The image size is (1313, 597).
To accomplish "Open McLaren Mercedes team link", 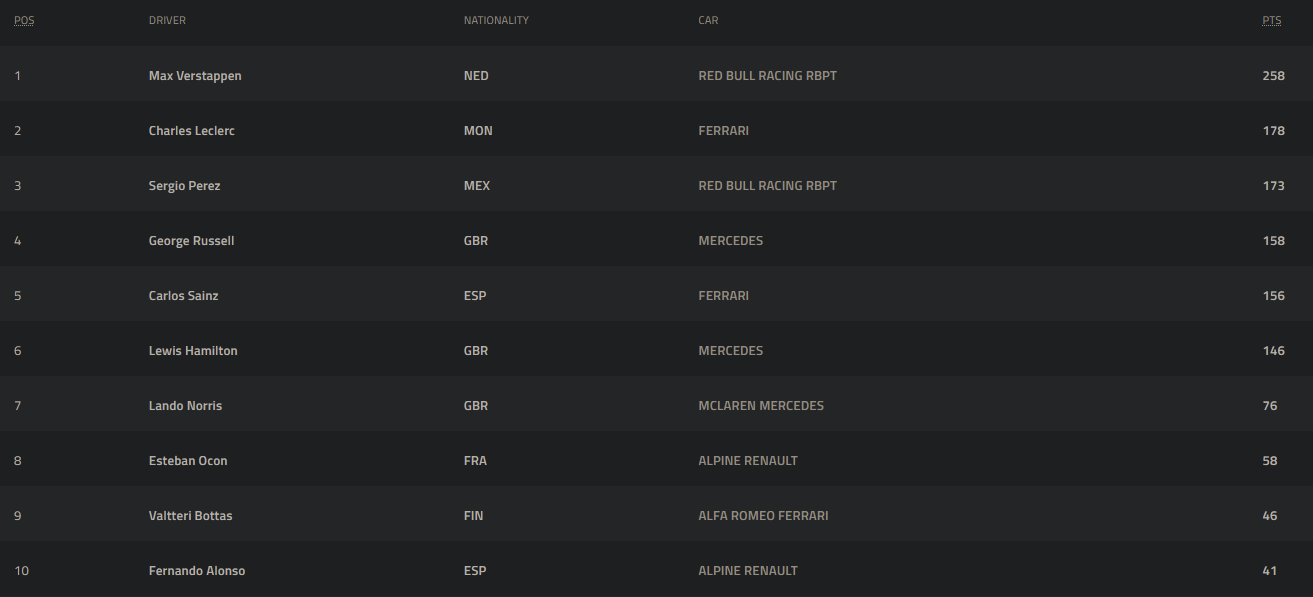I will pos(761,406).
